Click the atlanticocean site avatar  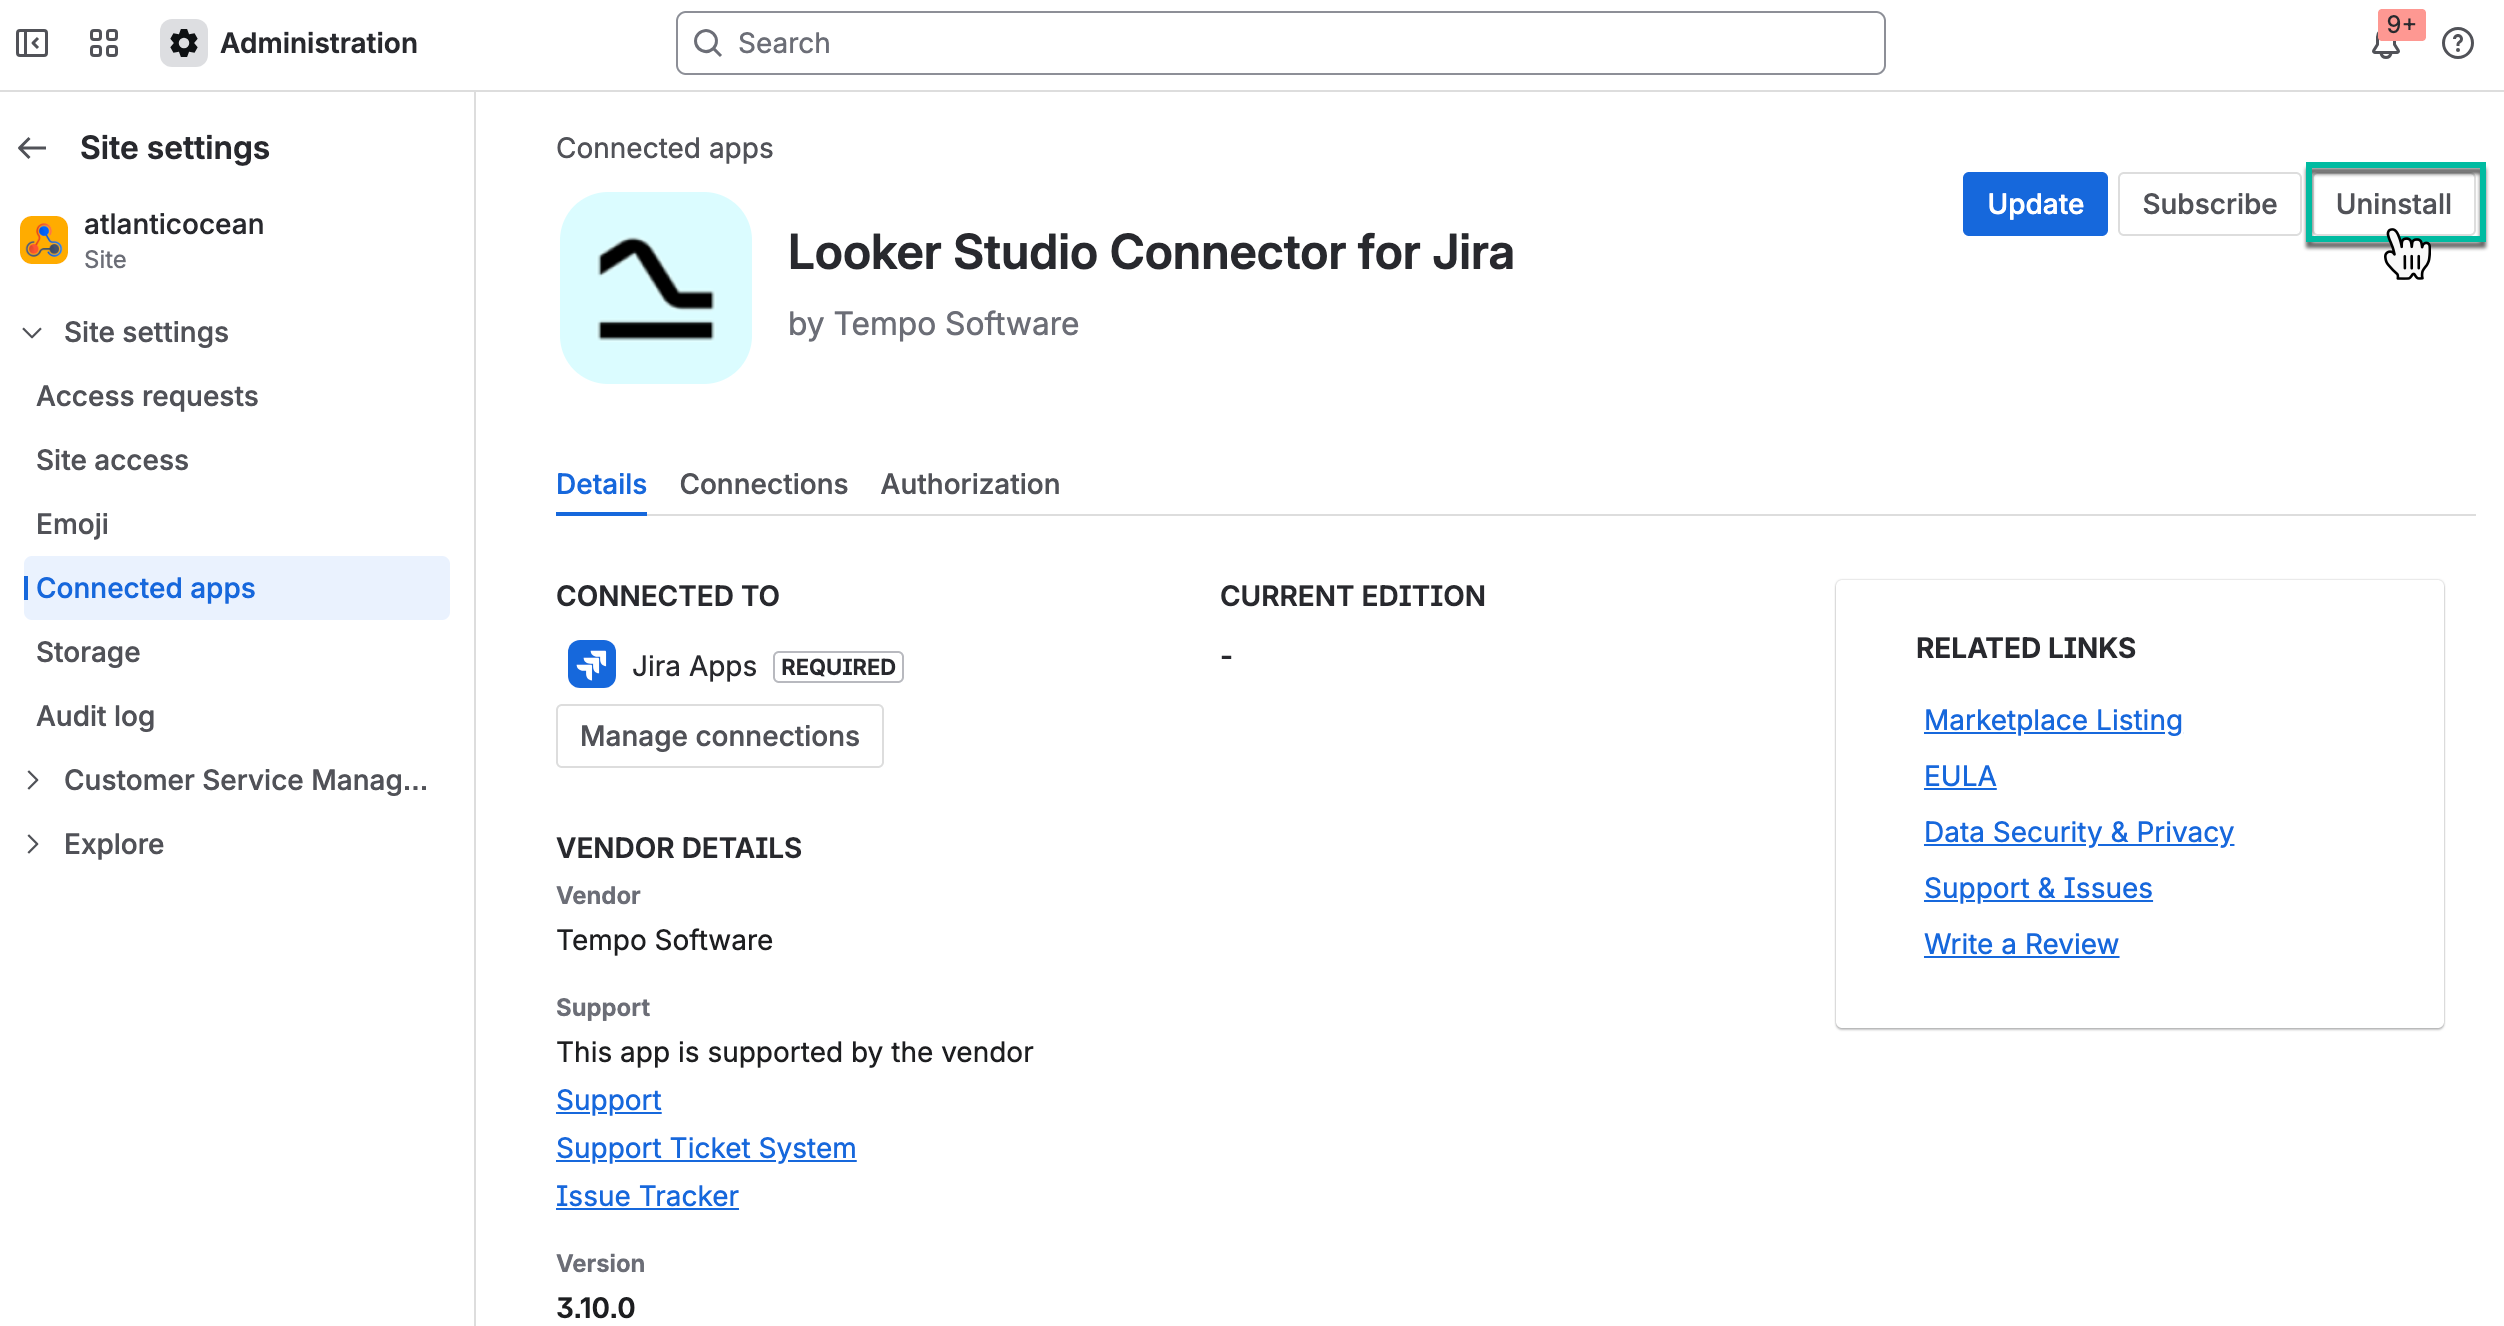pos(43,240)
